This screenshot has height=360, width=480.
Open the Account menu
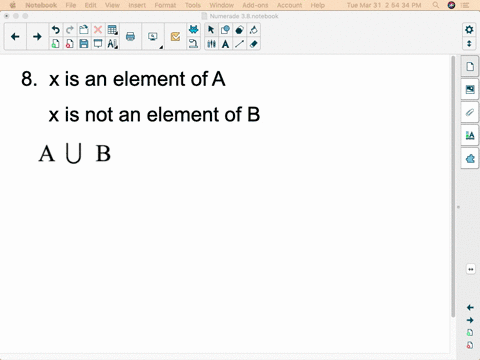tap(289, 5)
